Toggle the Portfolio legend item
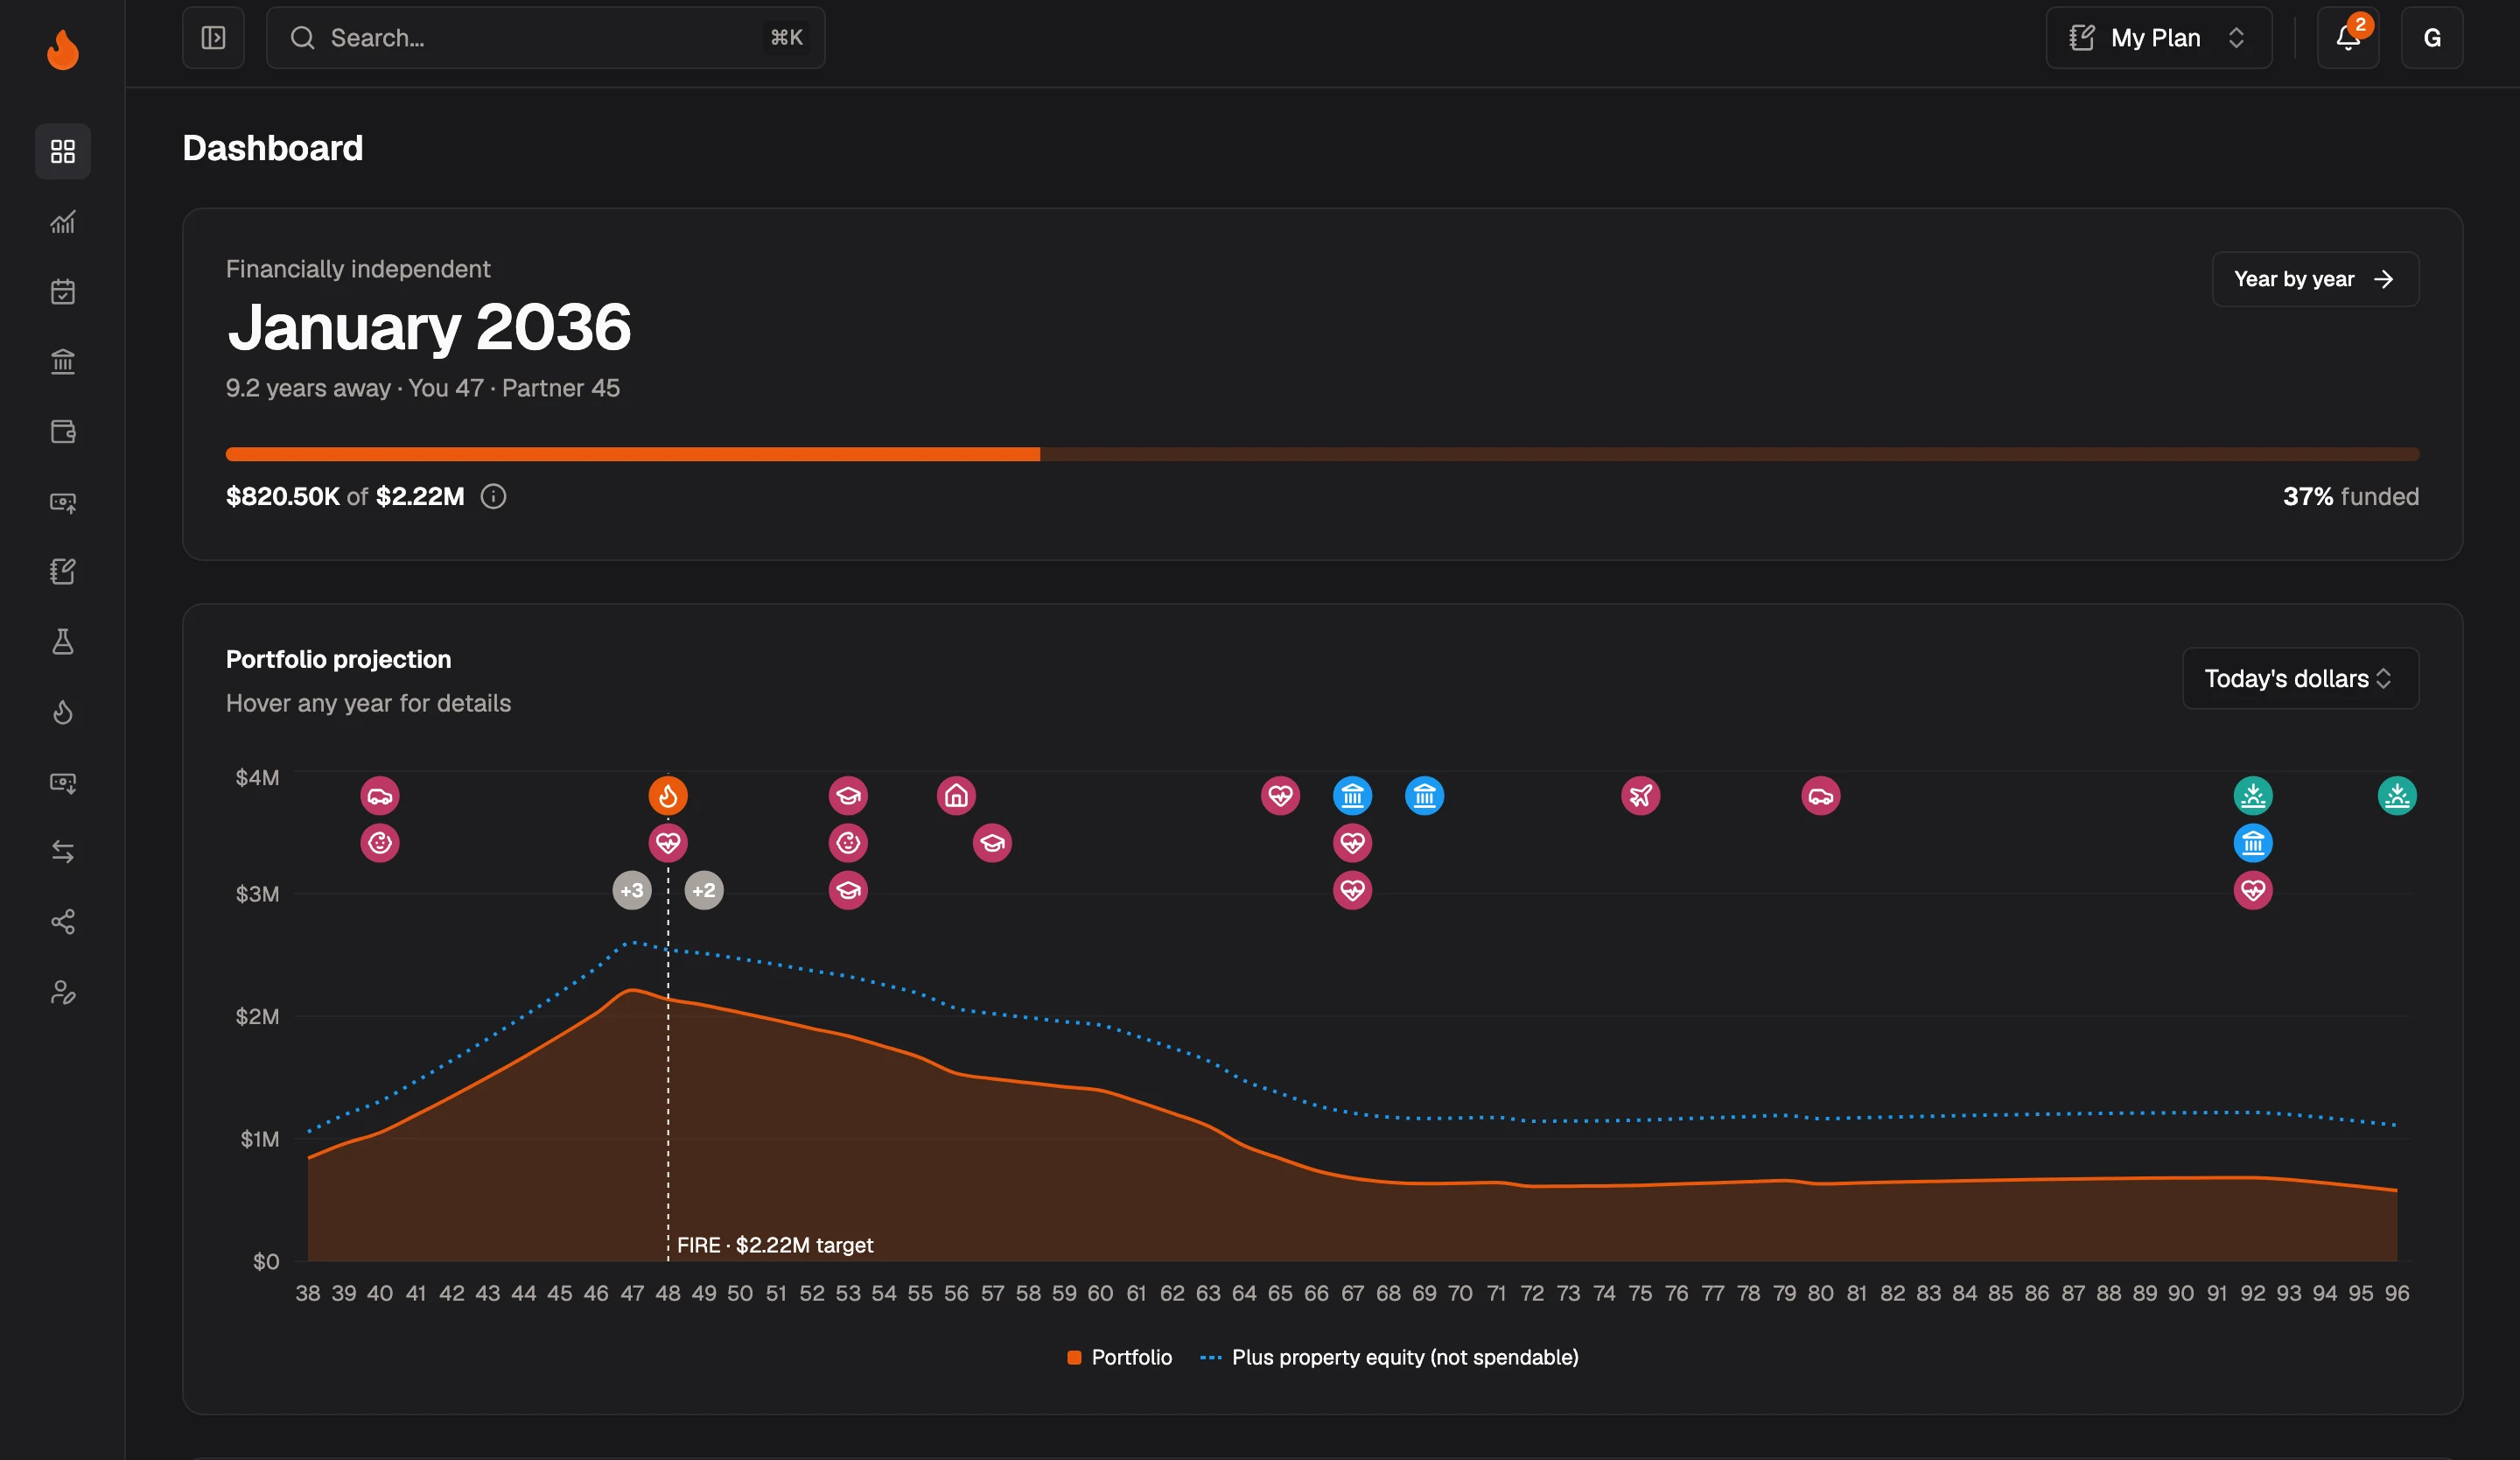The height and width of the screenshot is (1460, 2520). point(1119,1357)
